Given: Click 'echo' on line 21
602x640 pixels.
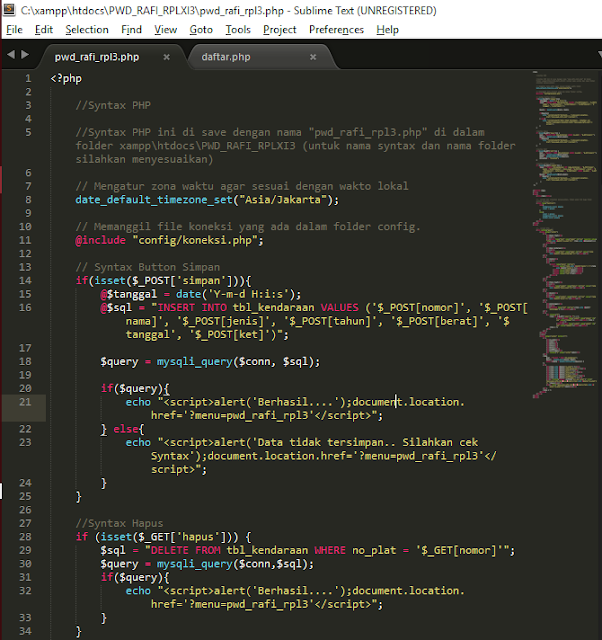Looking at the screenshot, I should (138, 402).
